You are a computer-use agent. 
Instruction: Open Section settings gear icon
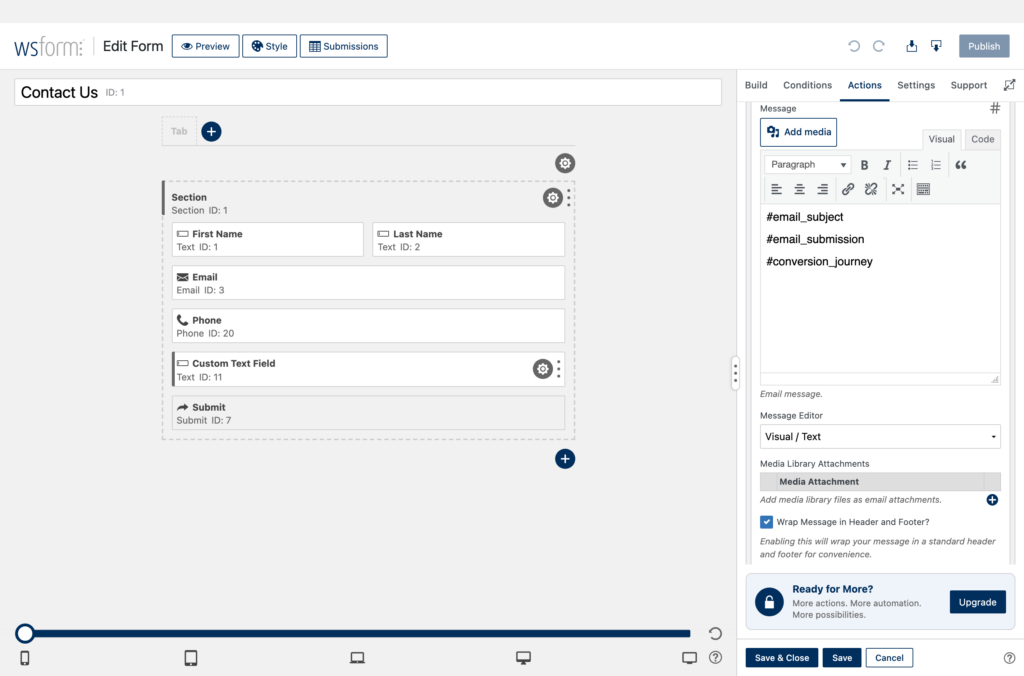coord(552,198)
